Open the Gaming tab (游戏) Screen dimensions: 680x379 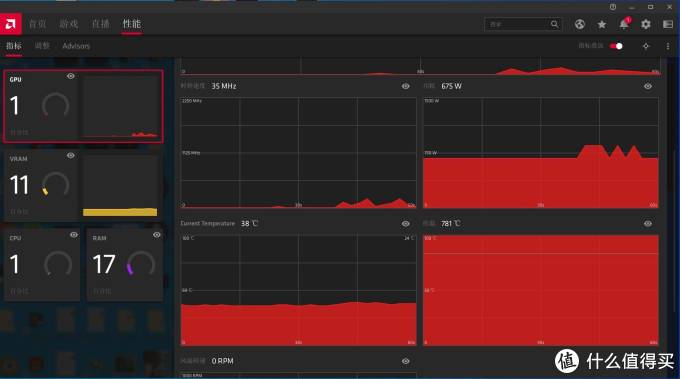pyautogui.click(x=69, y=24)
